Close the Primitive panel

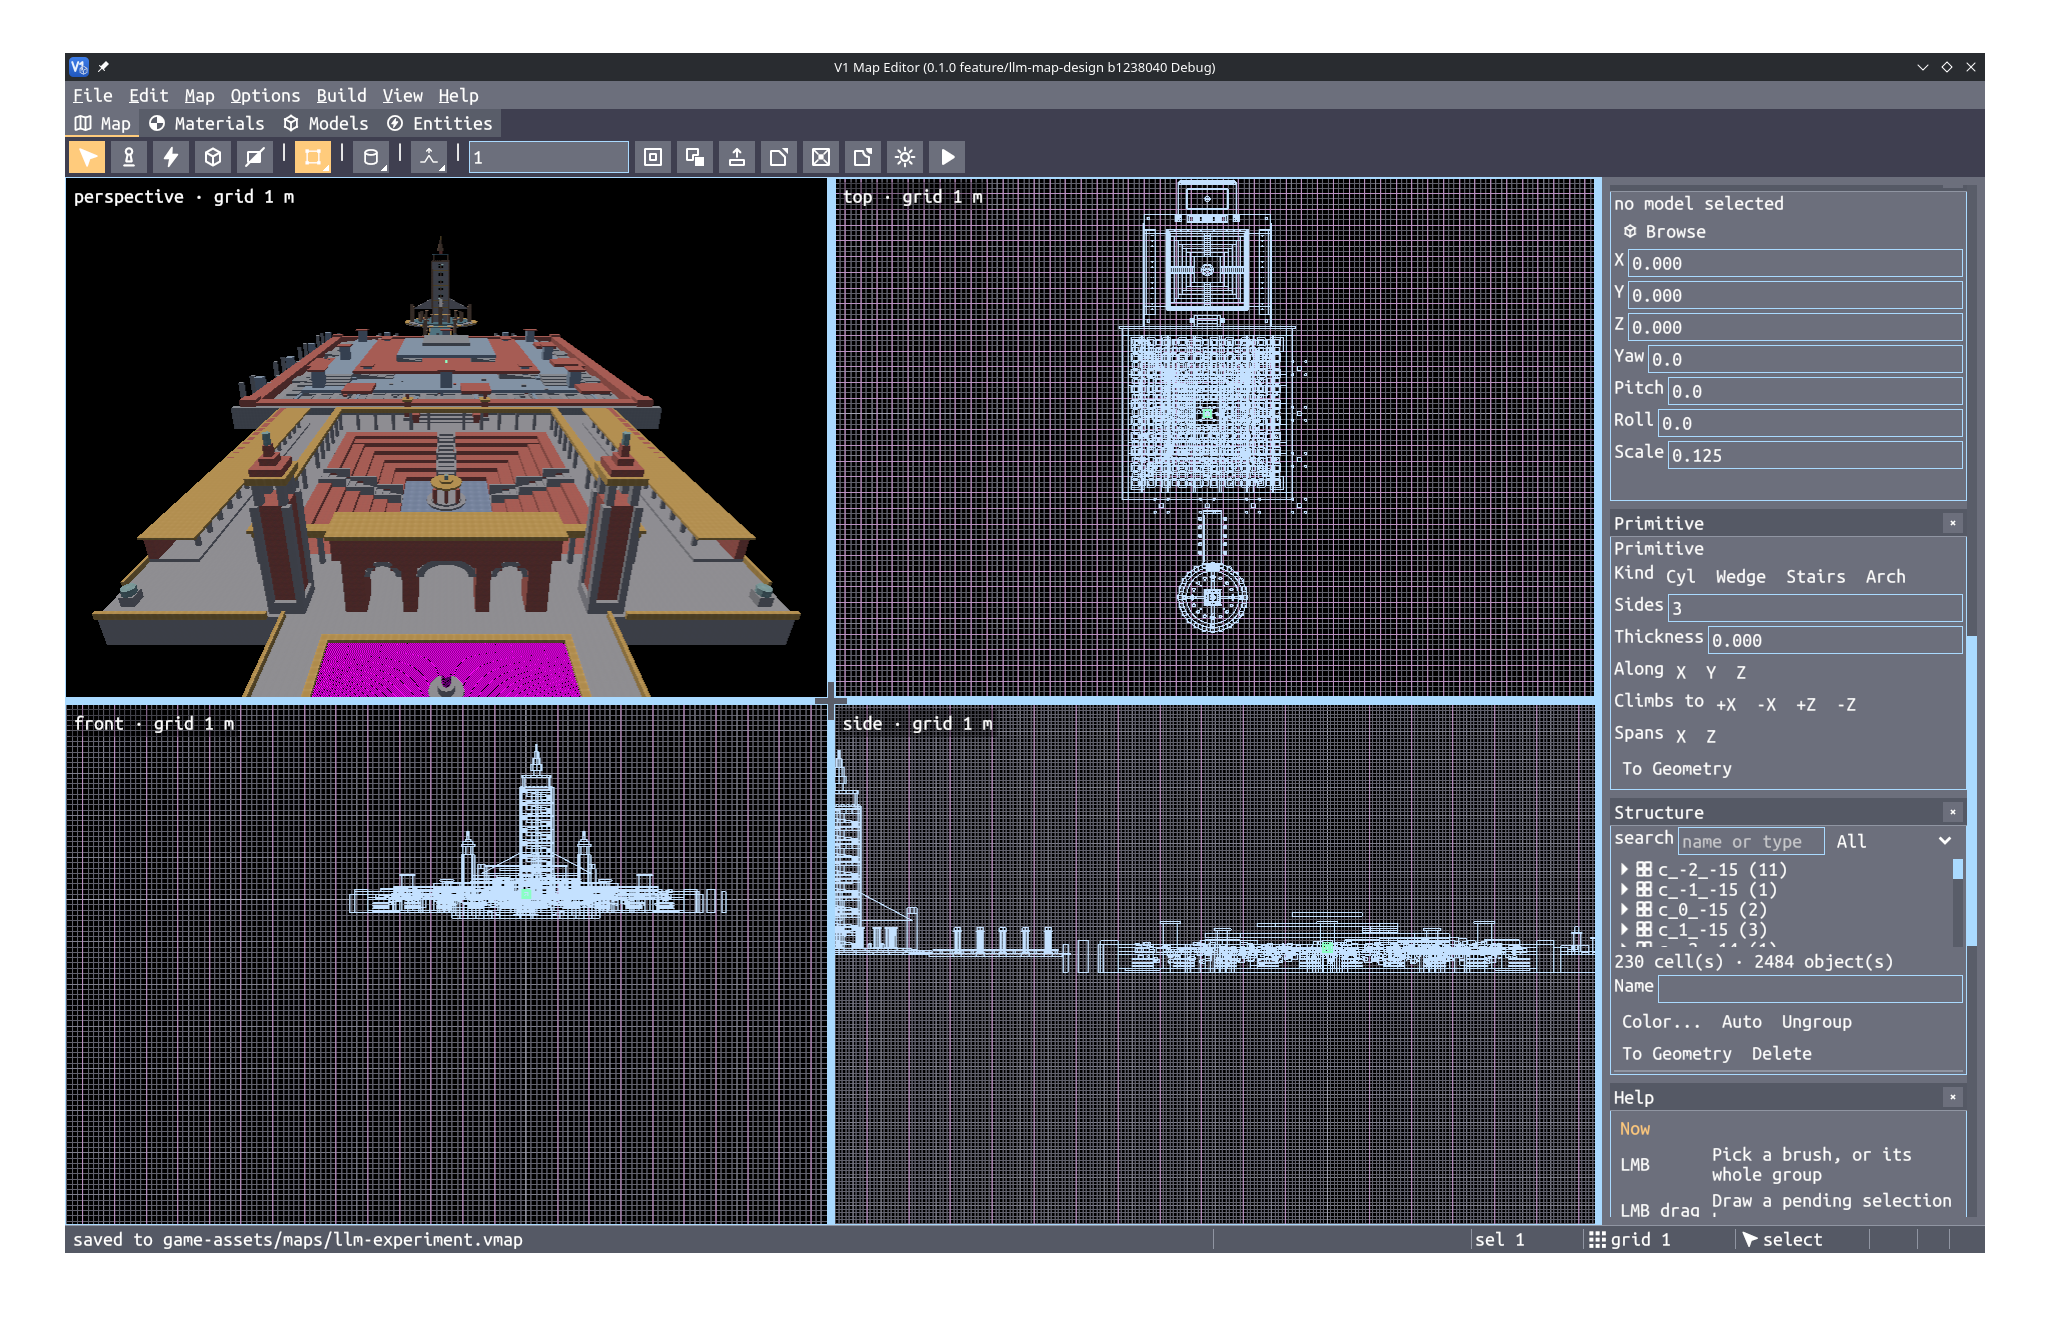[x=1952, y=523]
